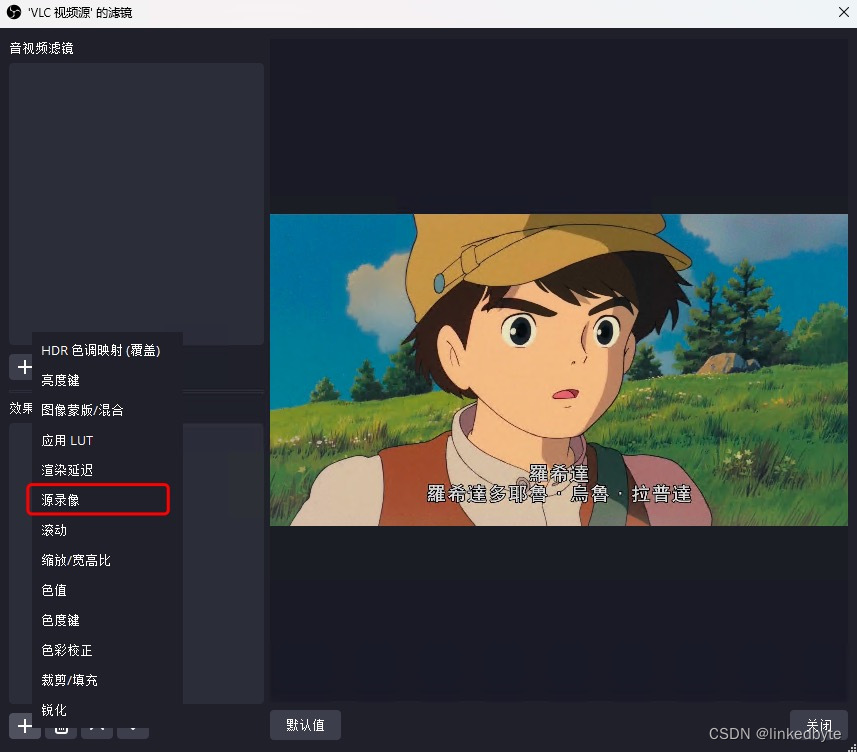Close the VLC 视频源 filter window
Viewport: 857px width, 752px height.
tap(843, 12)
